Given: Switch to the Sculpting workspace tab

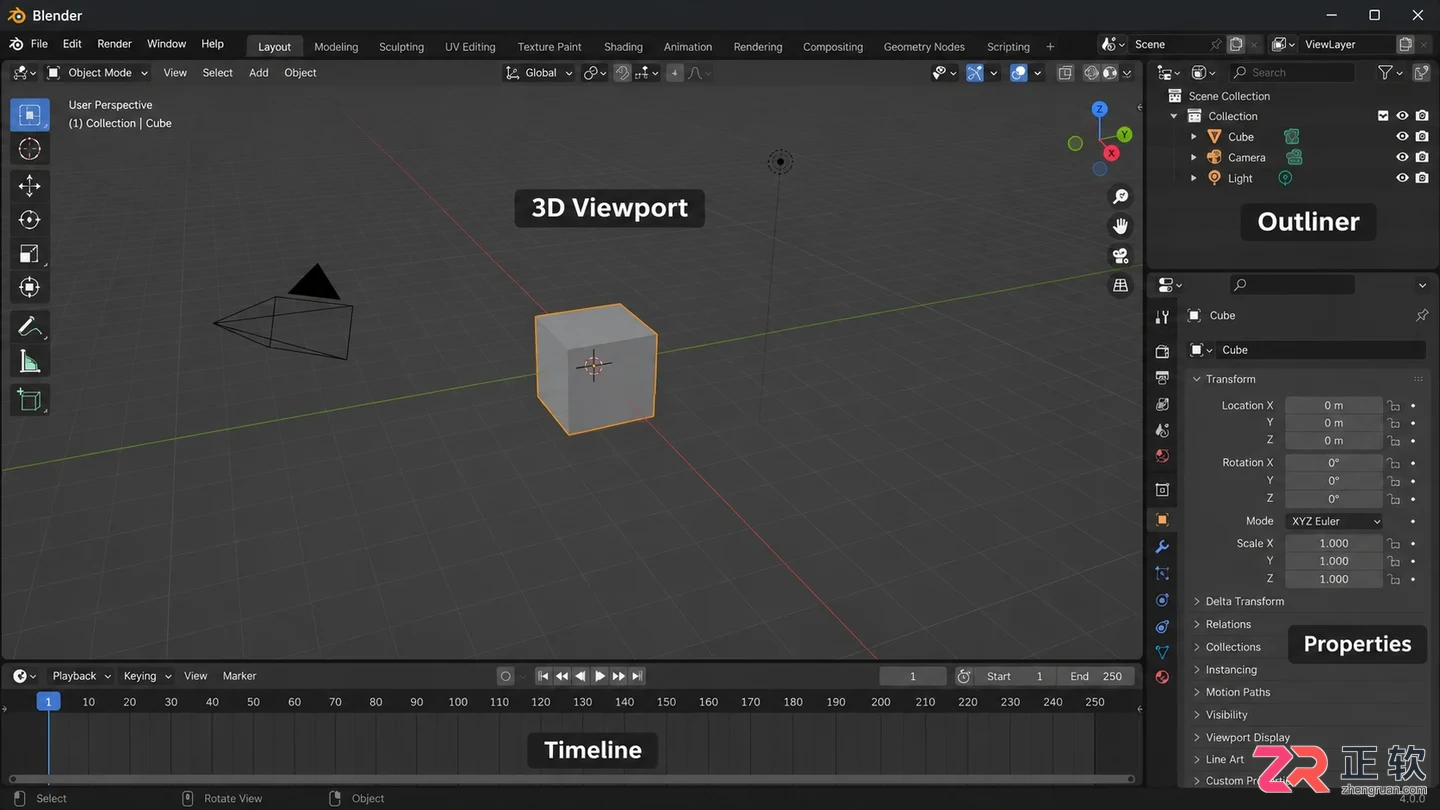Looking at the screenshot, I should (x=401, y=47).
